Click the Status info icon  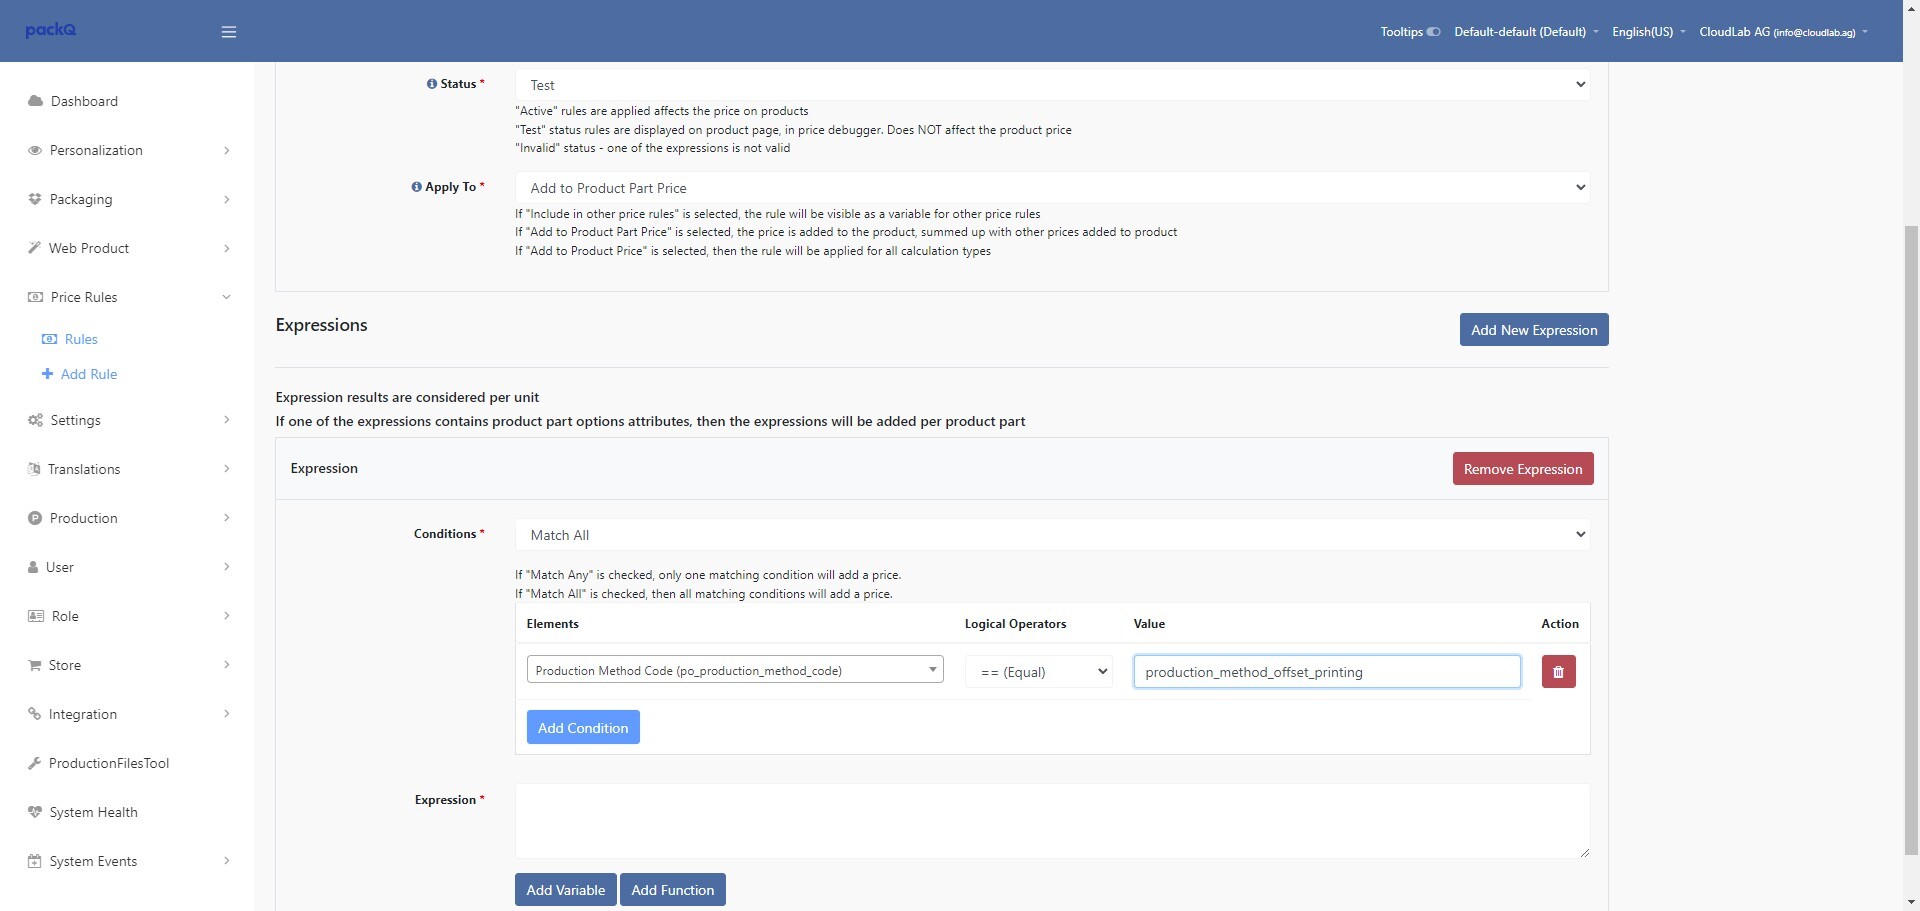432,84
